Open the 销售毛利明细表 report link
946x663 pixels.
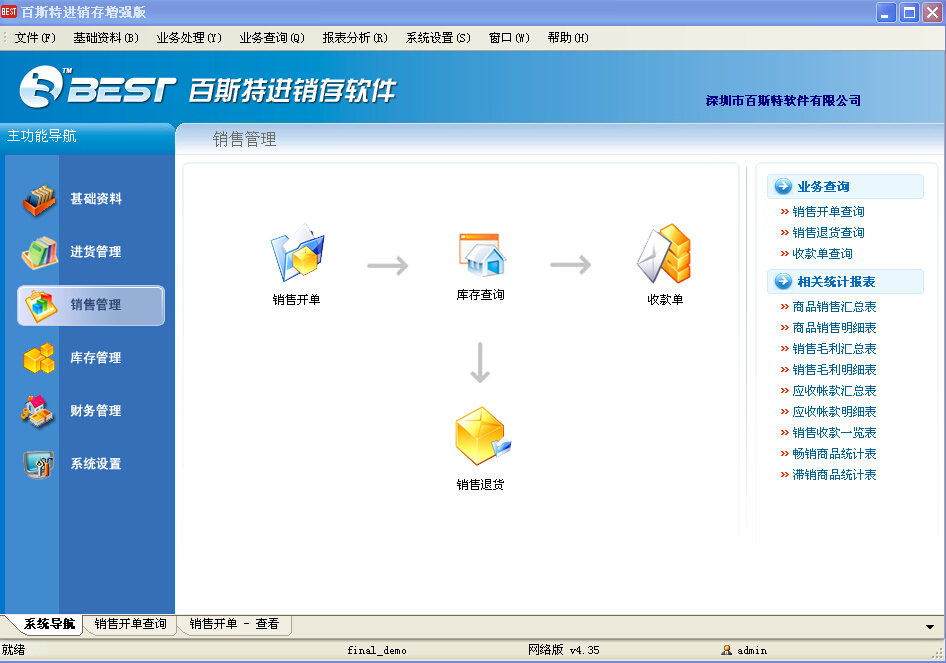[834, 370]
